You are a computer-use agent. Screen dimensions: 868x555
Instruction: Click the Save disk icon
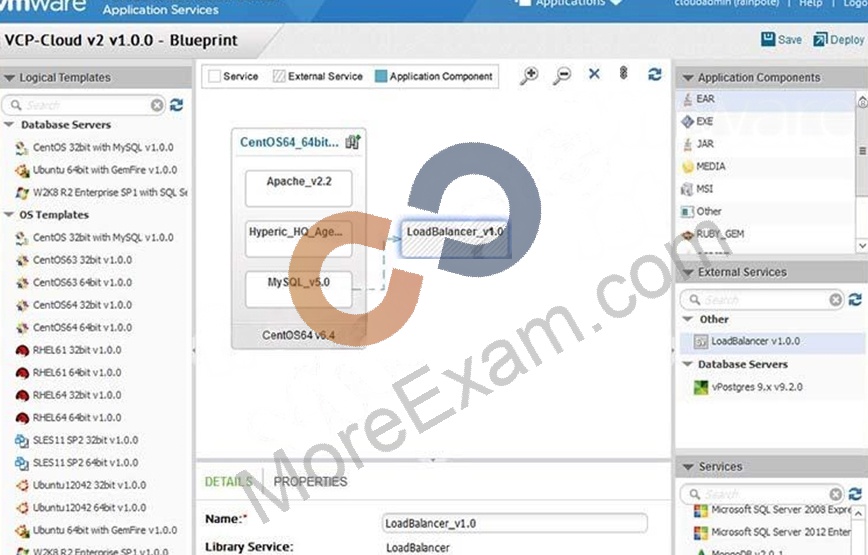(768, 39)
